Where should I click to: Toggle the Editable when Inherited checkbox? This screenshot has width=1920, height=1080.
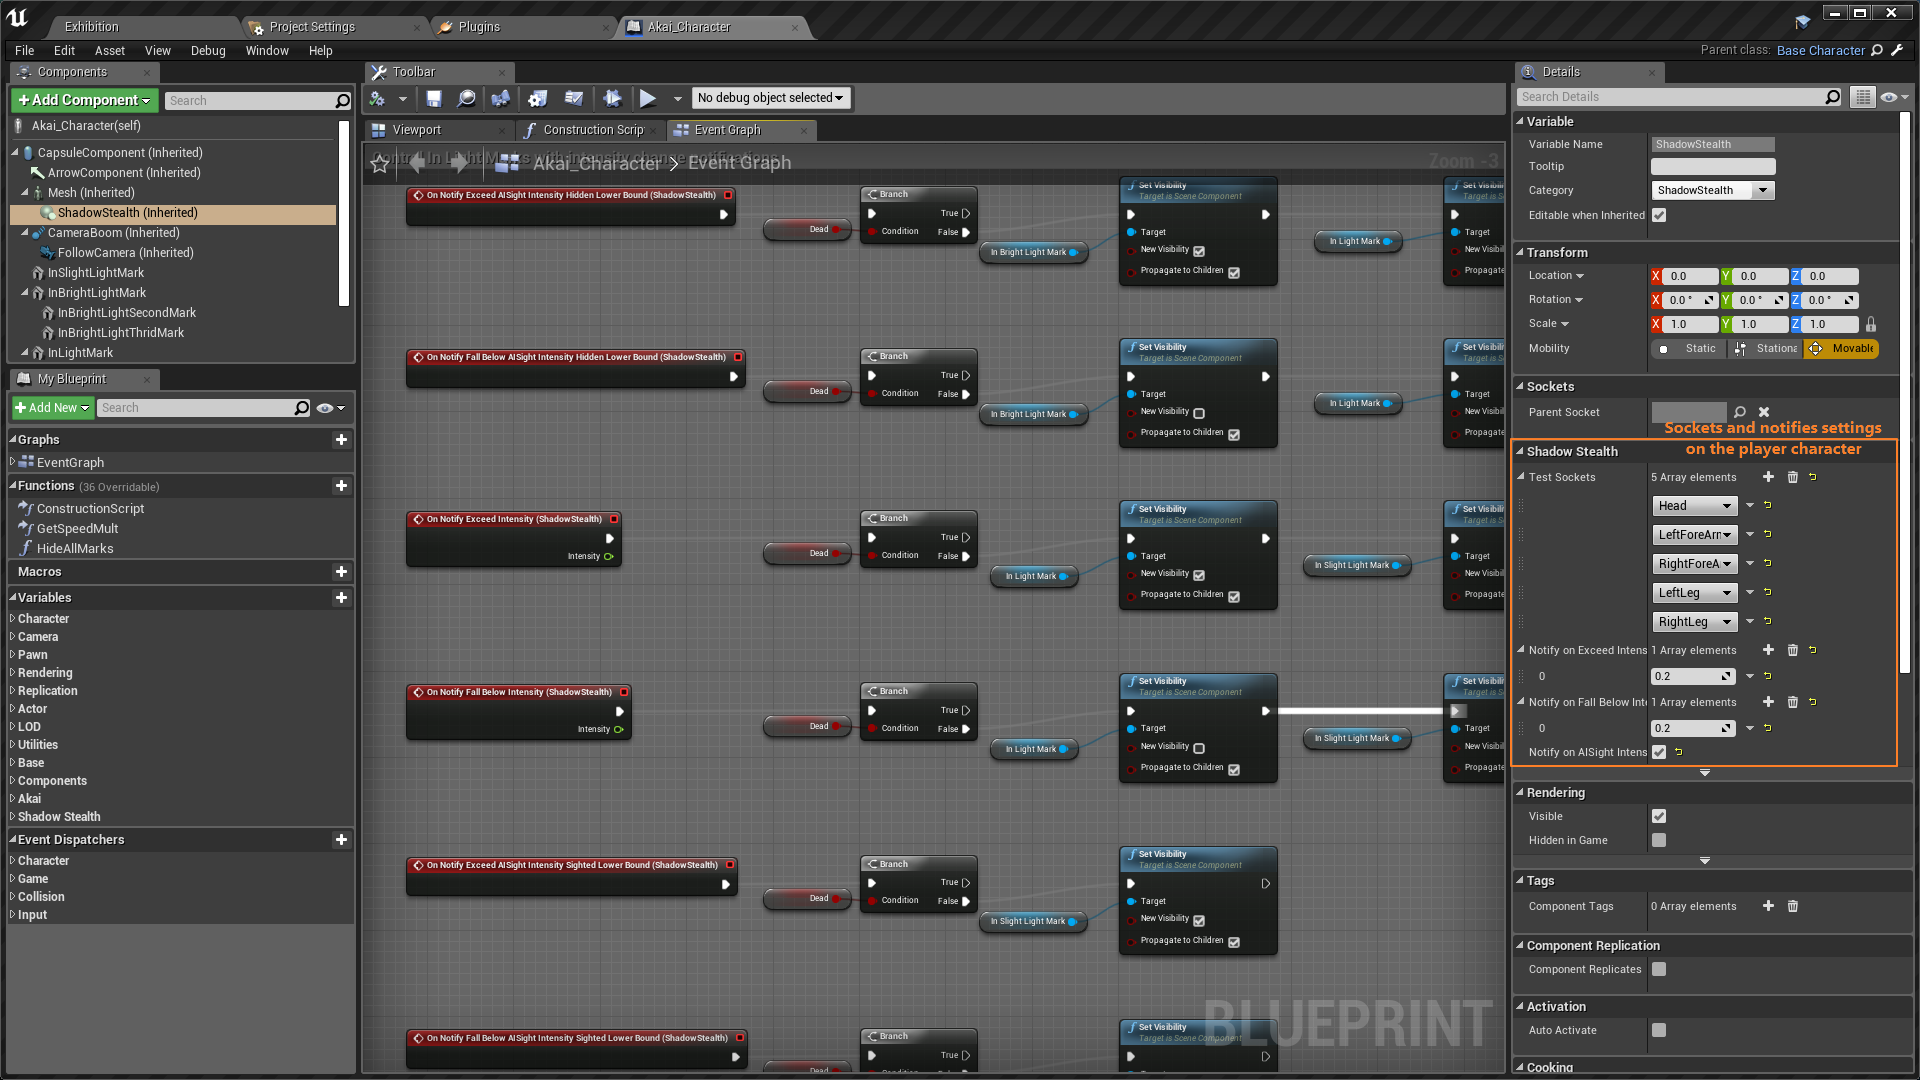(x=1659, y=215)
